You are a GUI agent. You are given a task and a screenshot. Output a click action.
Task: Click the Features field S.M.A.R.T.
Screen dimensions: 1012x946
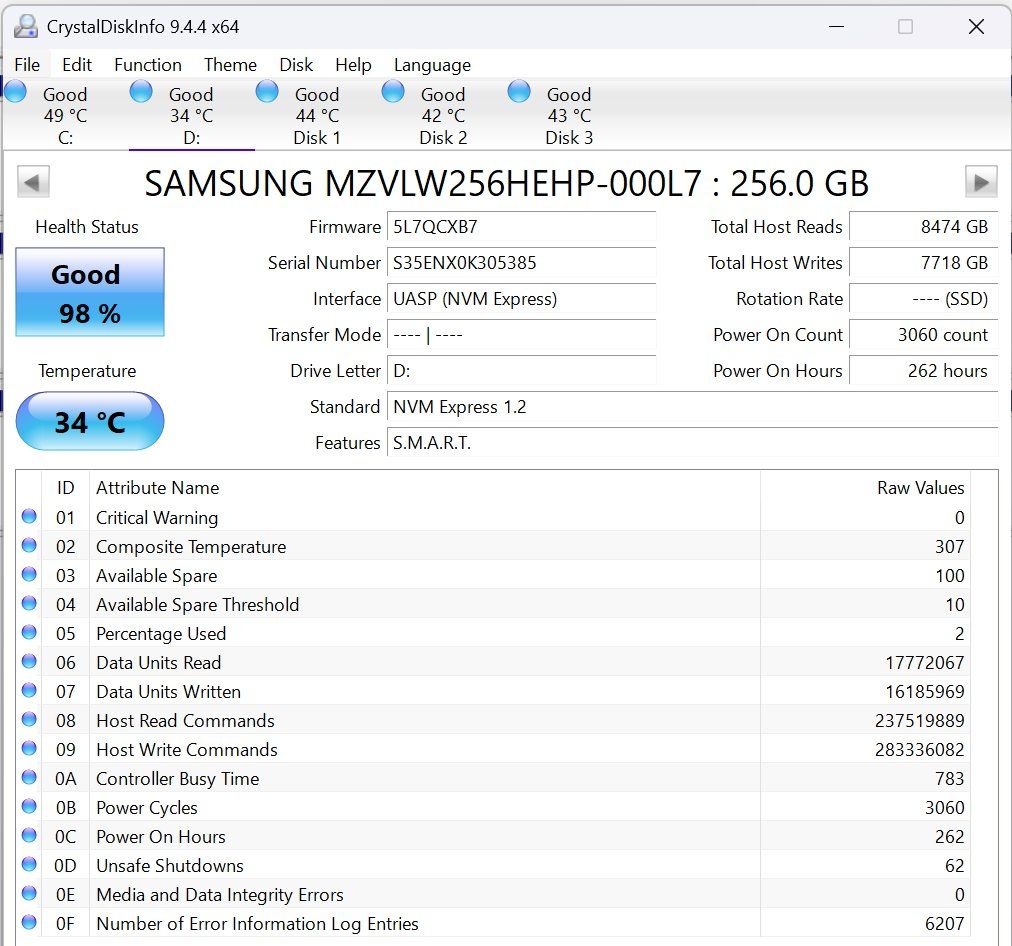tap(693, 443)
